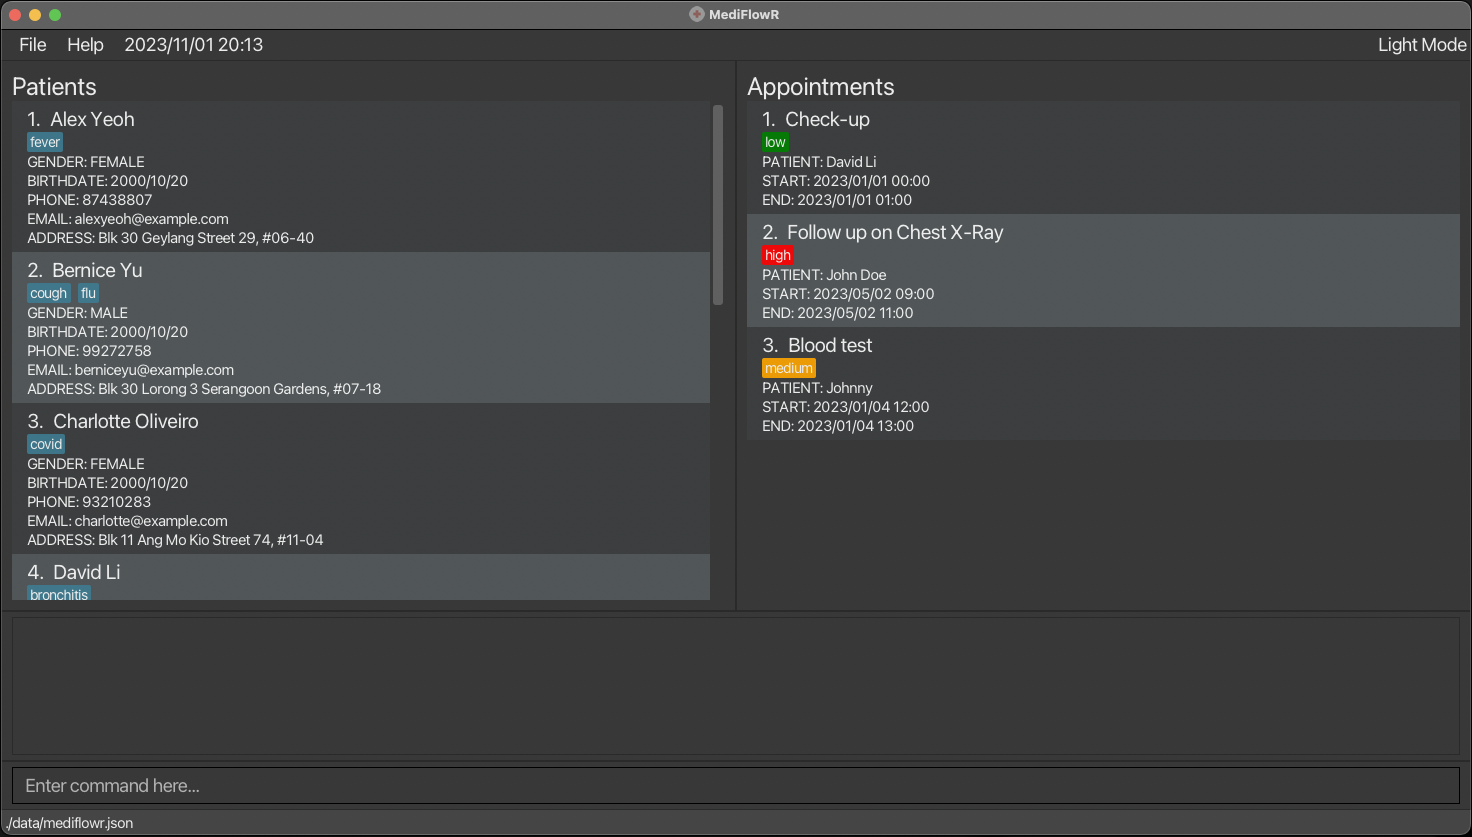Image resolution: width=1472 pixels, height=837 pixels.
Task: Click the data file path in status bar
Action: point(70,823)
